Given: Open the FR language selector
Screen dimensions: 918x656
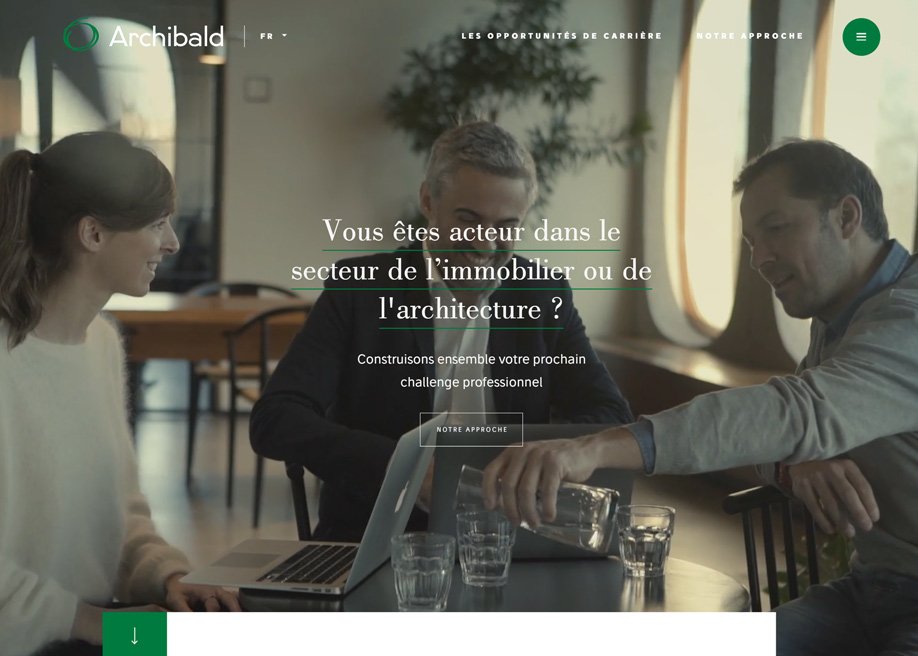Looking at the screenshot, I should click(x=273, y=36).
